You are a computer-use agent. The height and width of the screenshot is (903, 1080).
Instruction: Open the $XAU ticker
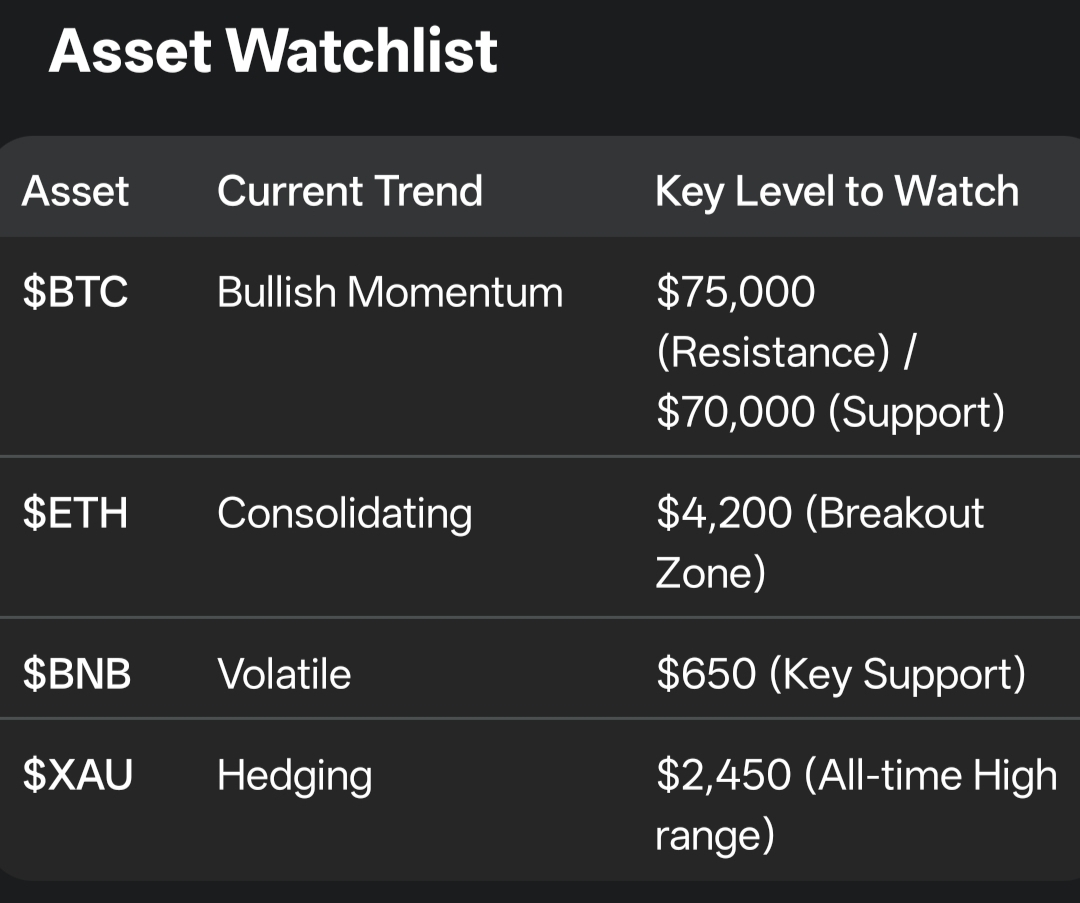(x=78, y=776)
